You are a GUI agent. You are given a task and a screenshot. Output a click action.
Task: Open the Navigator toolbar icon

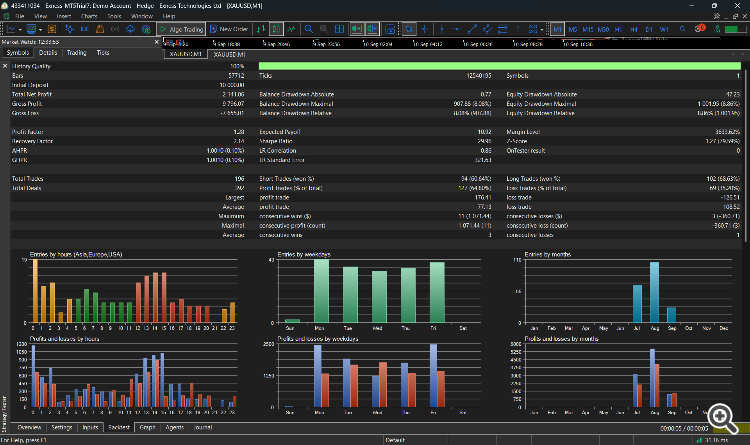pyautogui.click(x=69, y=29)
